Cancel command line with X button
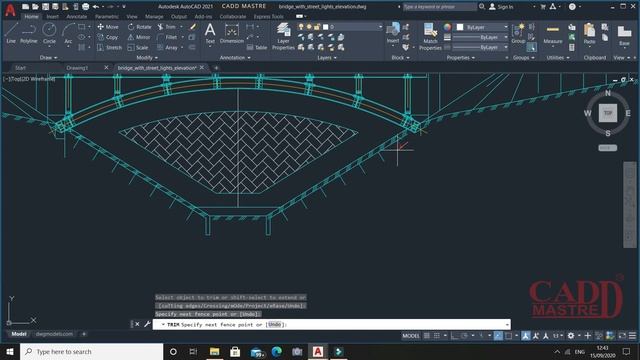Viewport: 640px width, 360px height. coord(137,324)
